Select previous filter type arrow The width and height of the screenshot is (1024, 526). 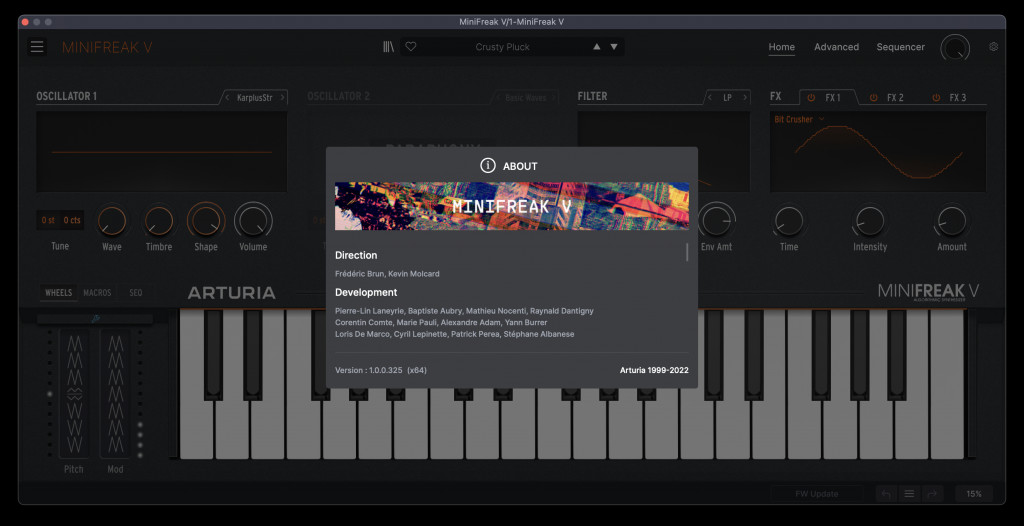pos(710,97)
